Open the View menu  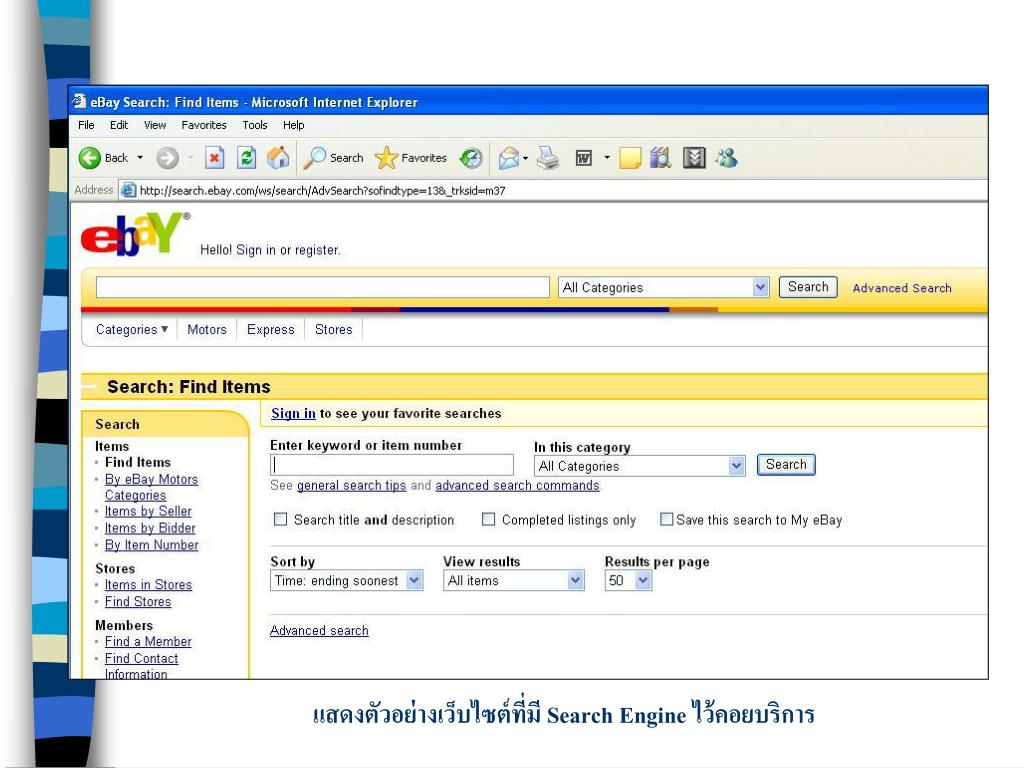155,125
